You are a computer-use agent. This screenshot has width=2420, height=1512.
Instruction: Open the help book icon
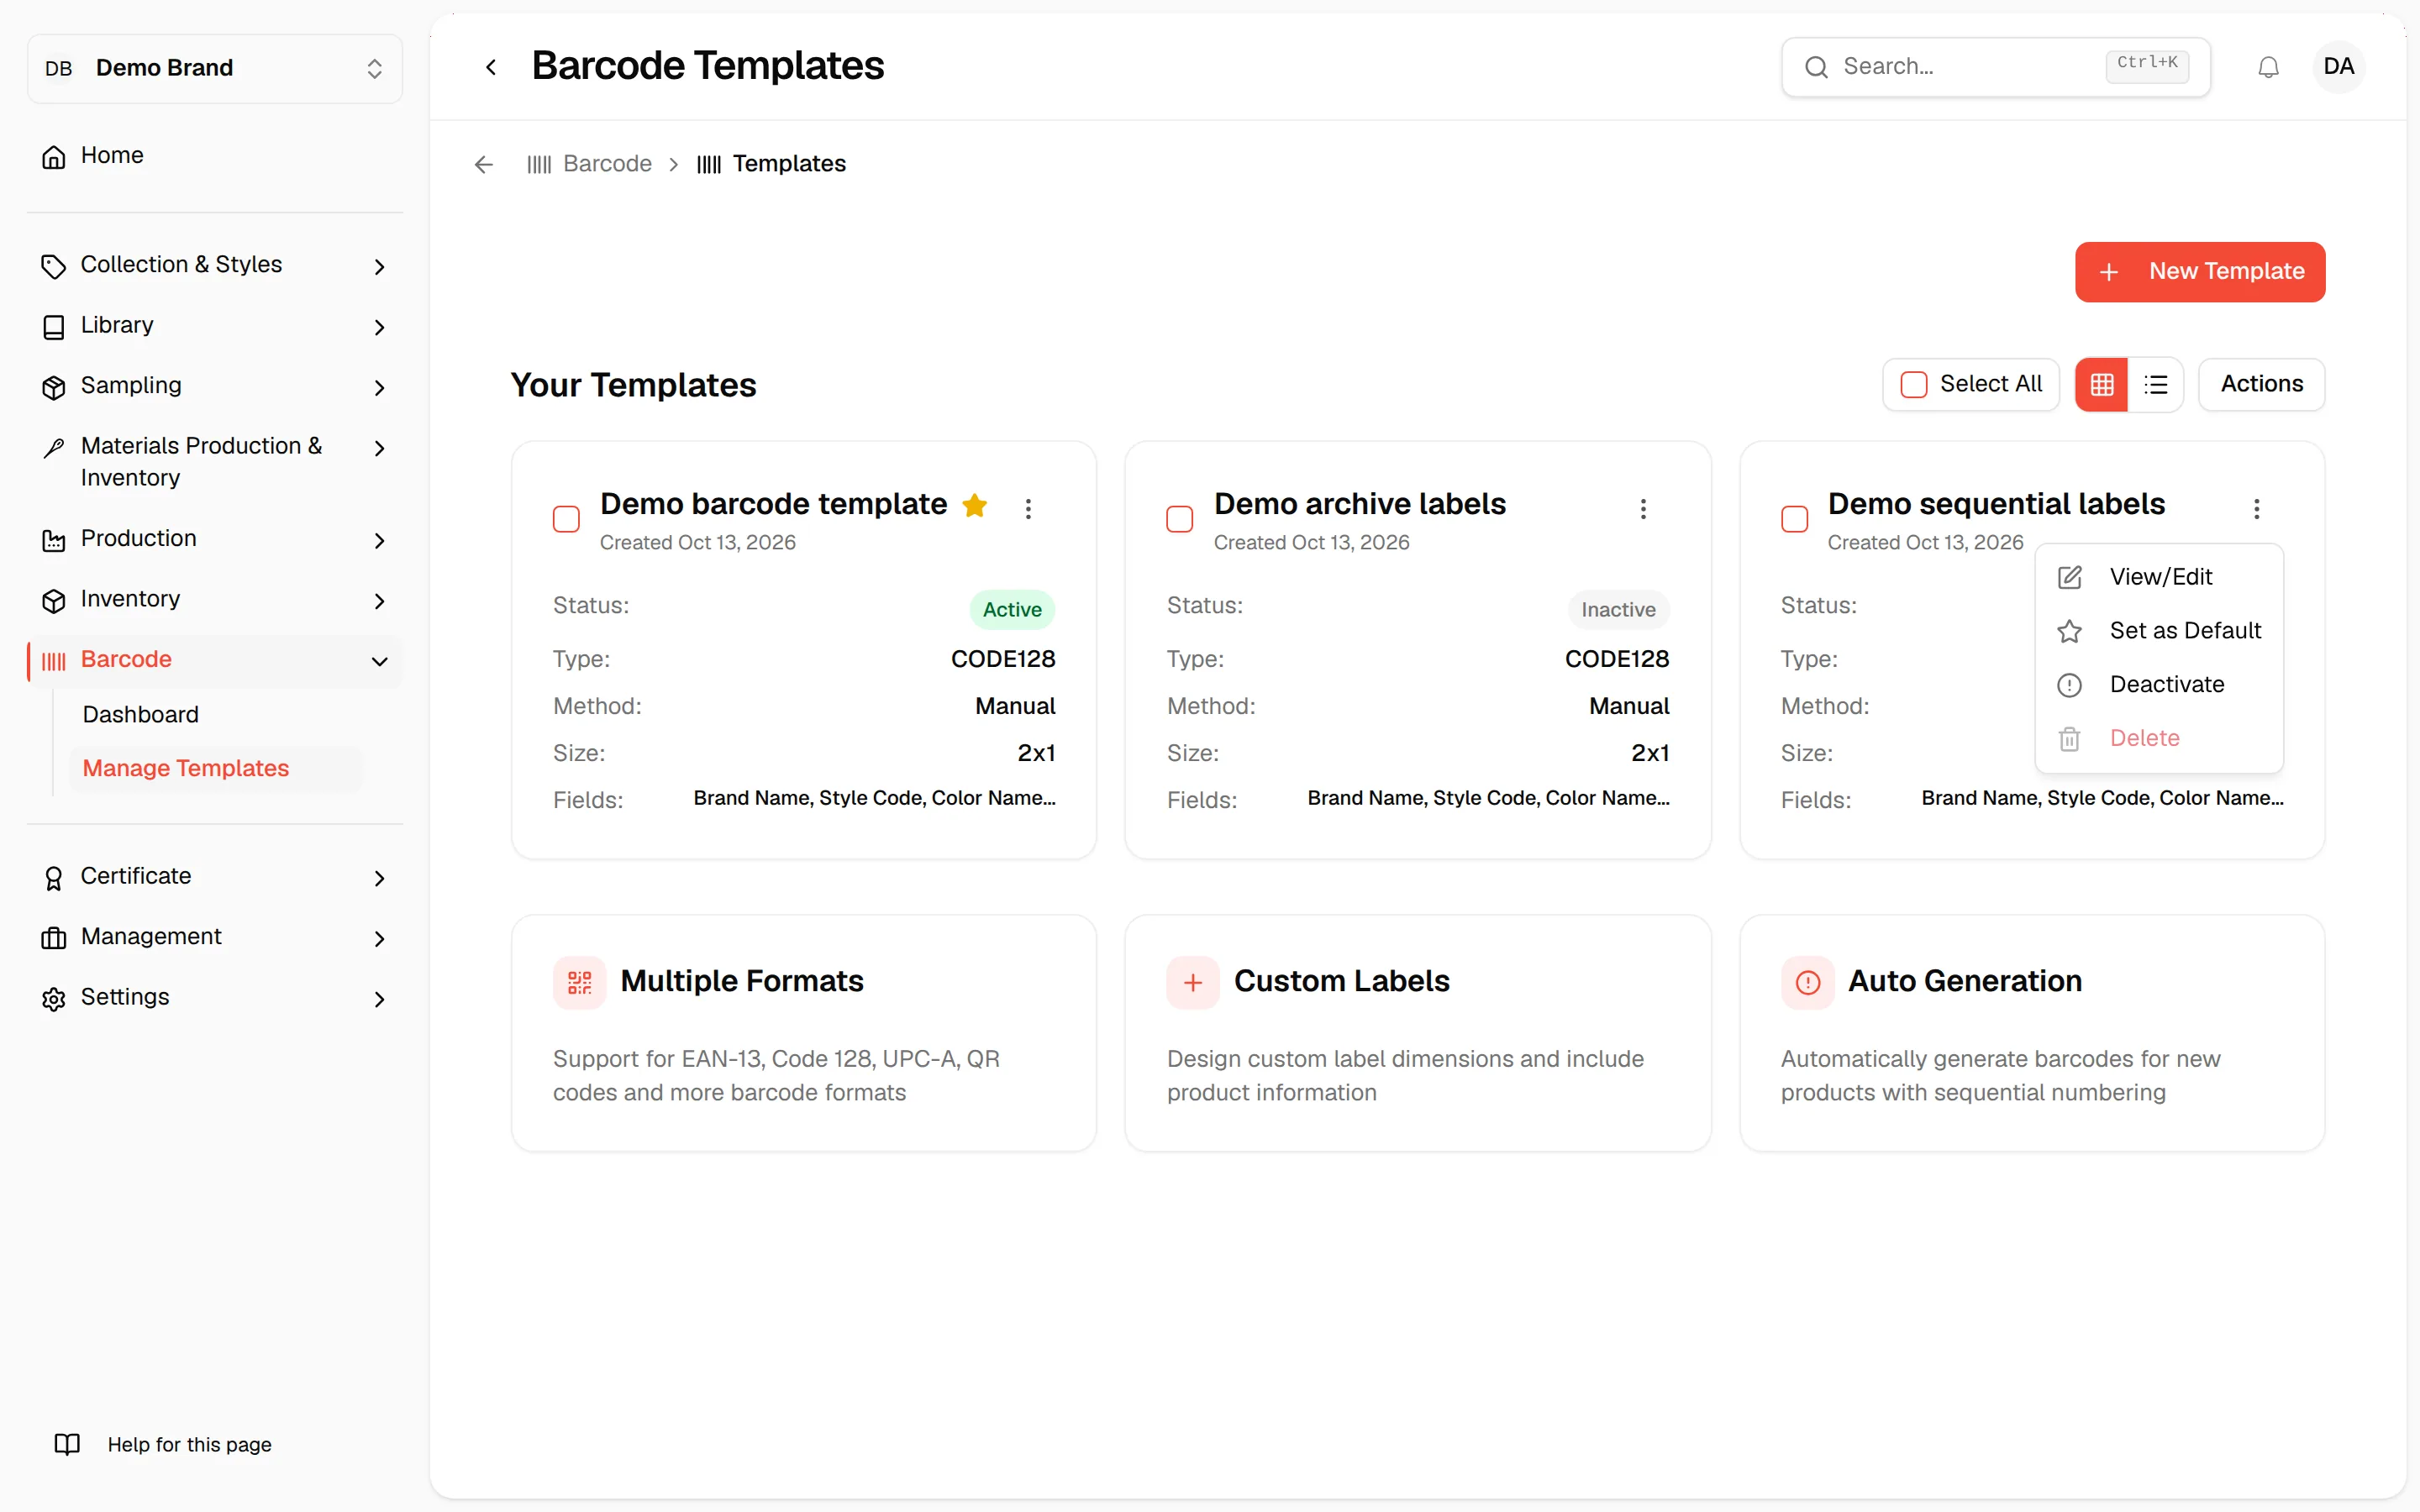click(x=67, y=1444)
